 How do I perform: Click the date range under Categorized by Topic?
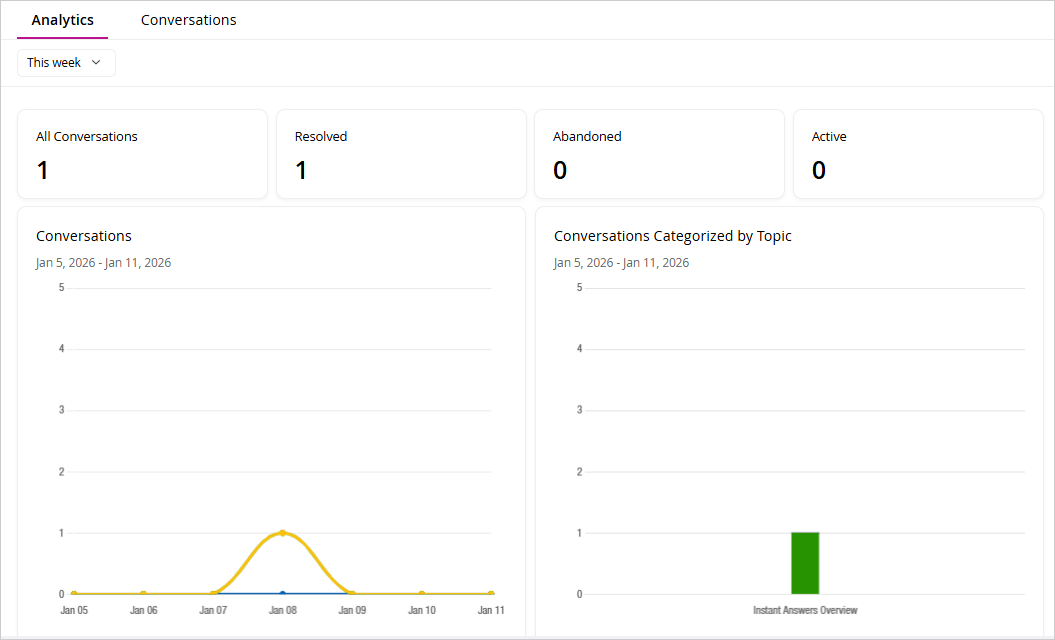coord(622,262)
